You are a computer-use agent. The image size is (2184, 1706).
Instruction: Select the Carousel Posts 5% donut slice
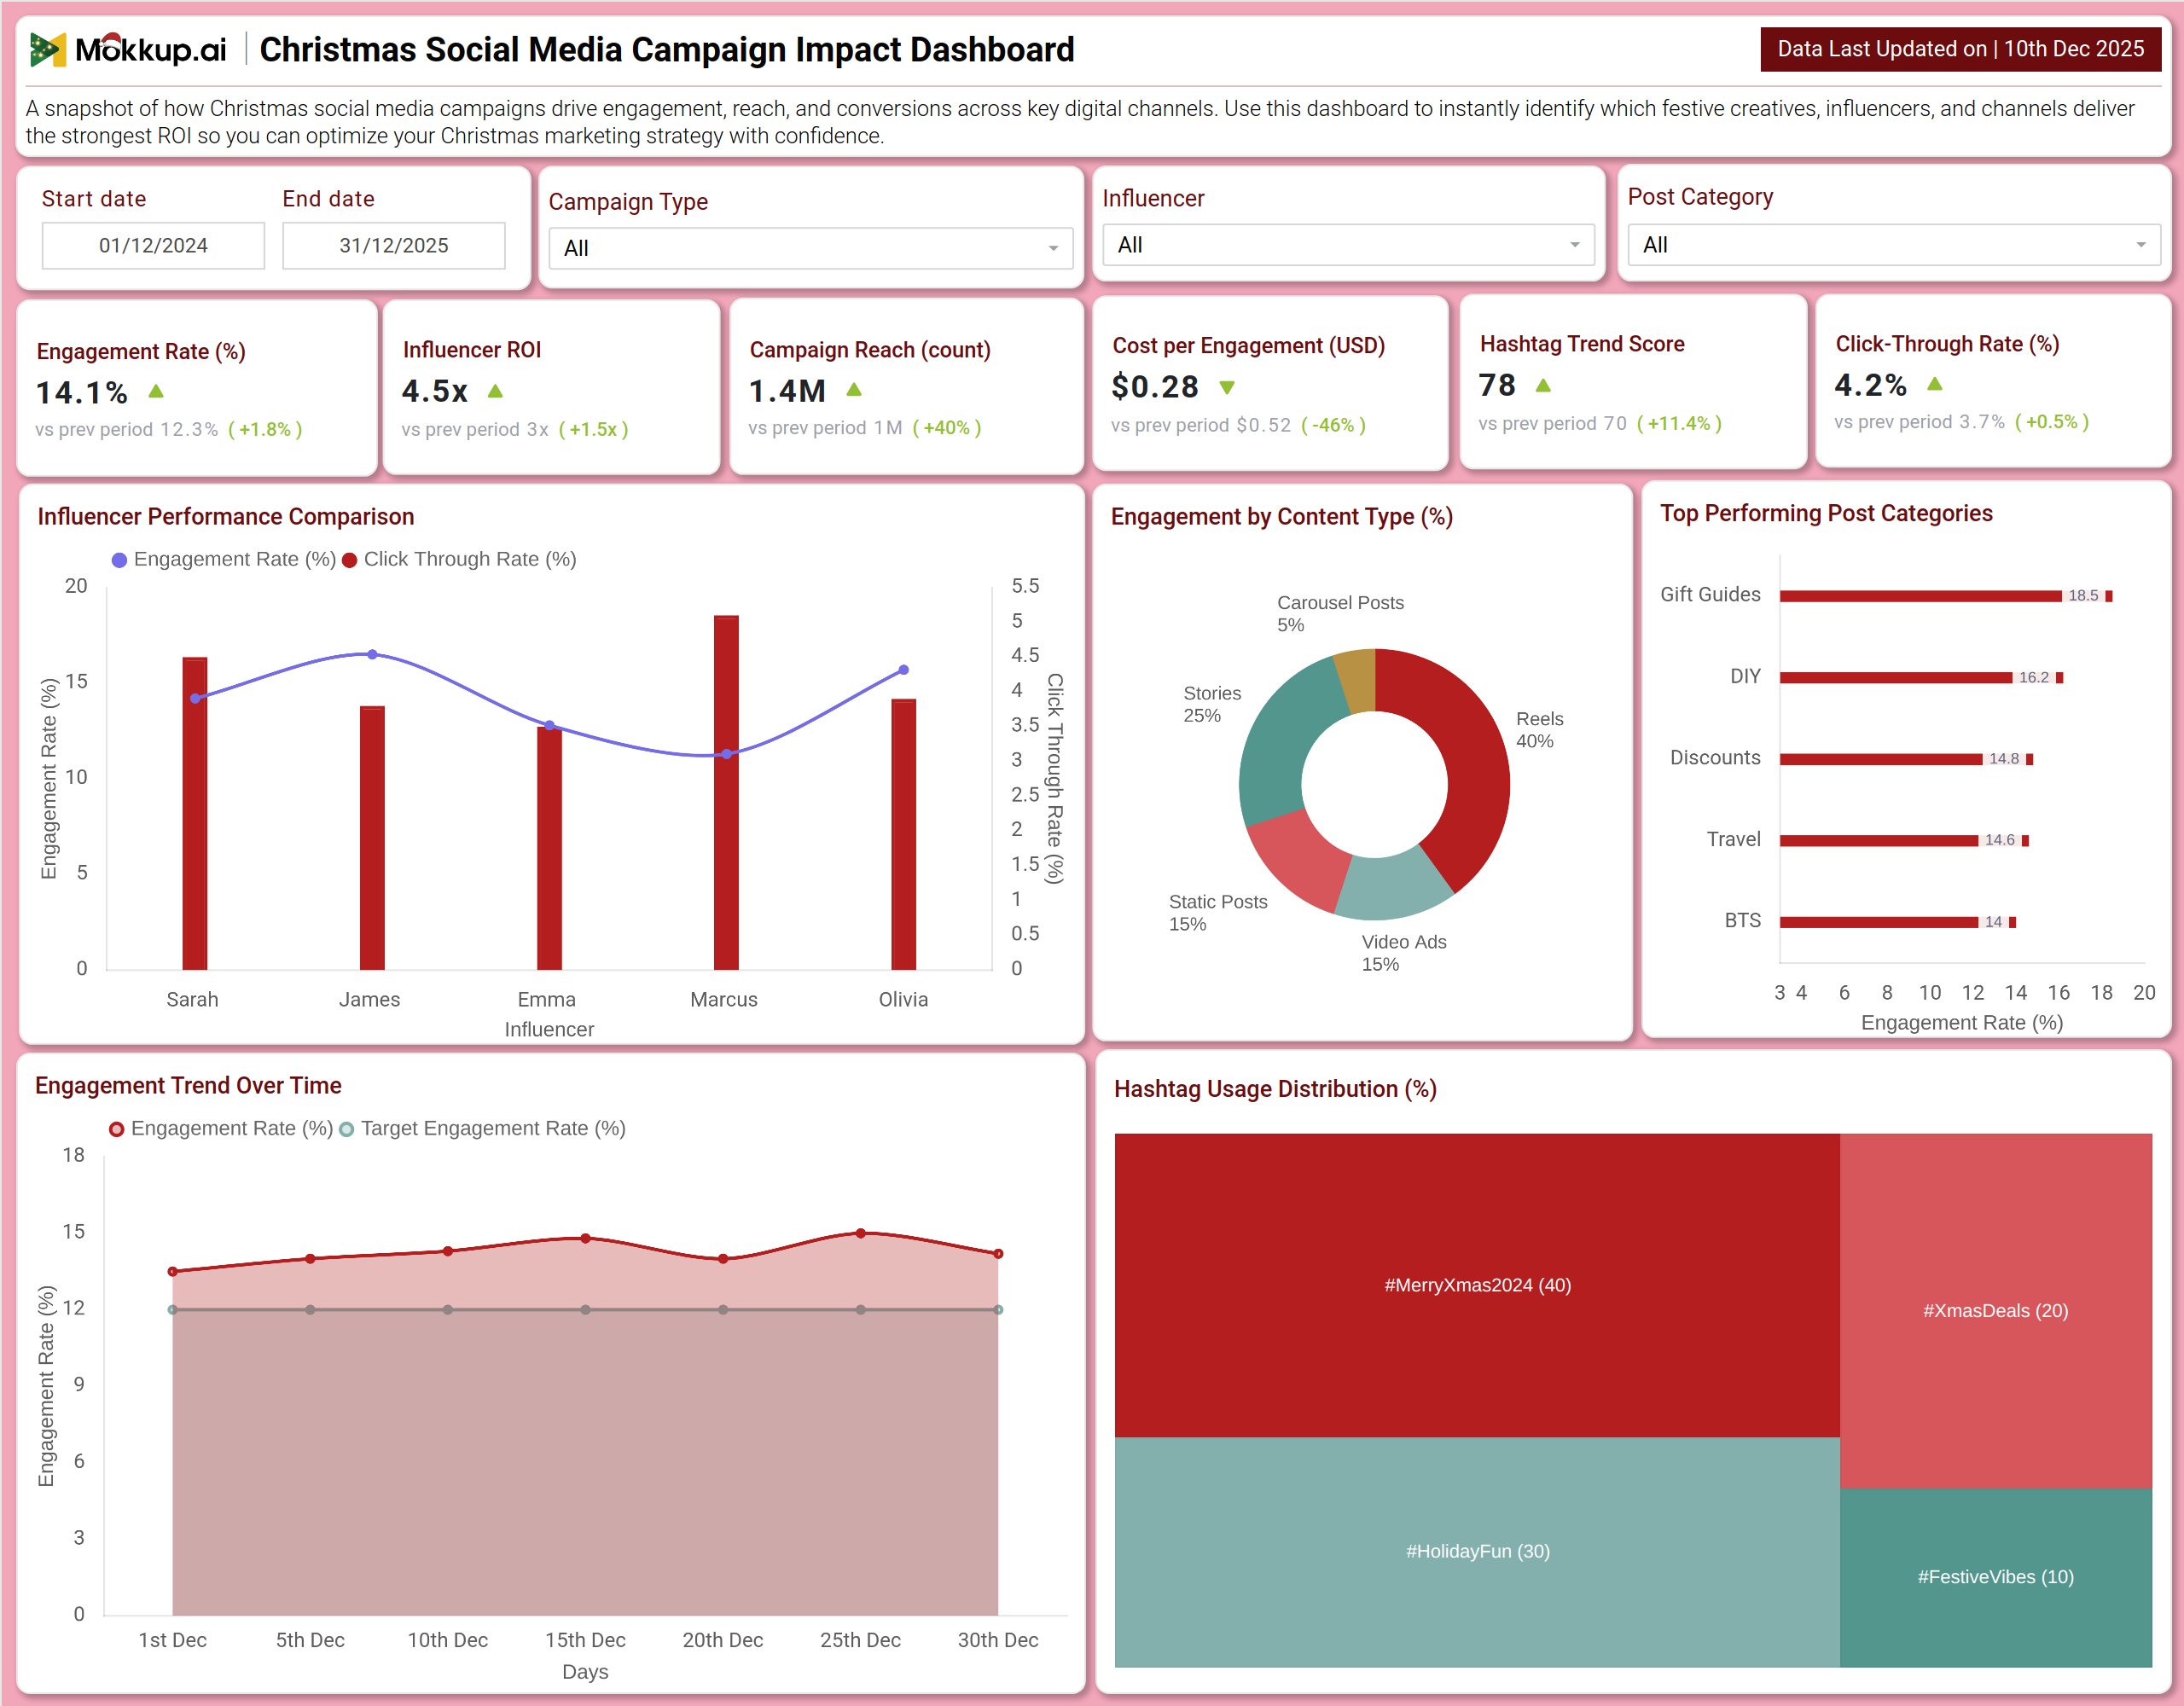tap(1358, 681)
